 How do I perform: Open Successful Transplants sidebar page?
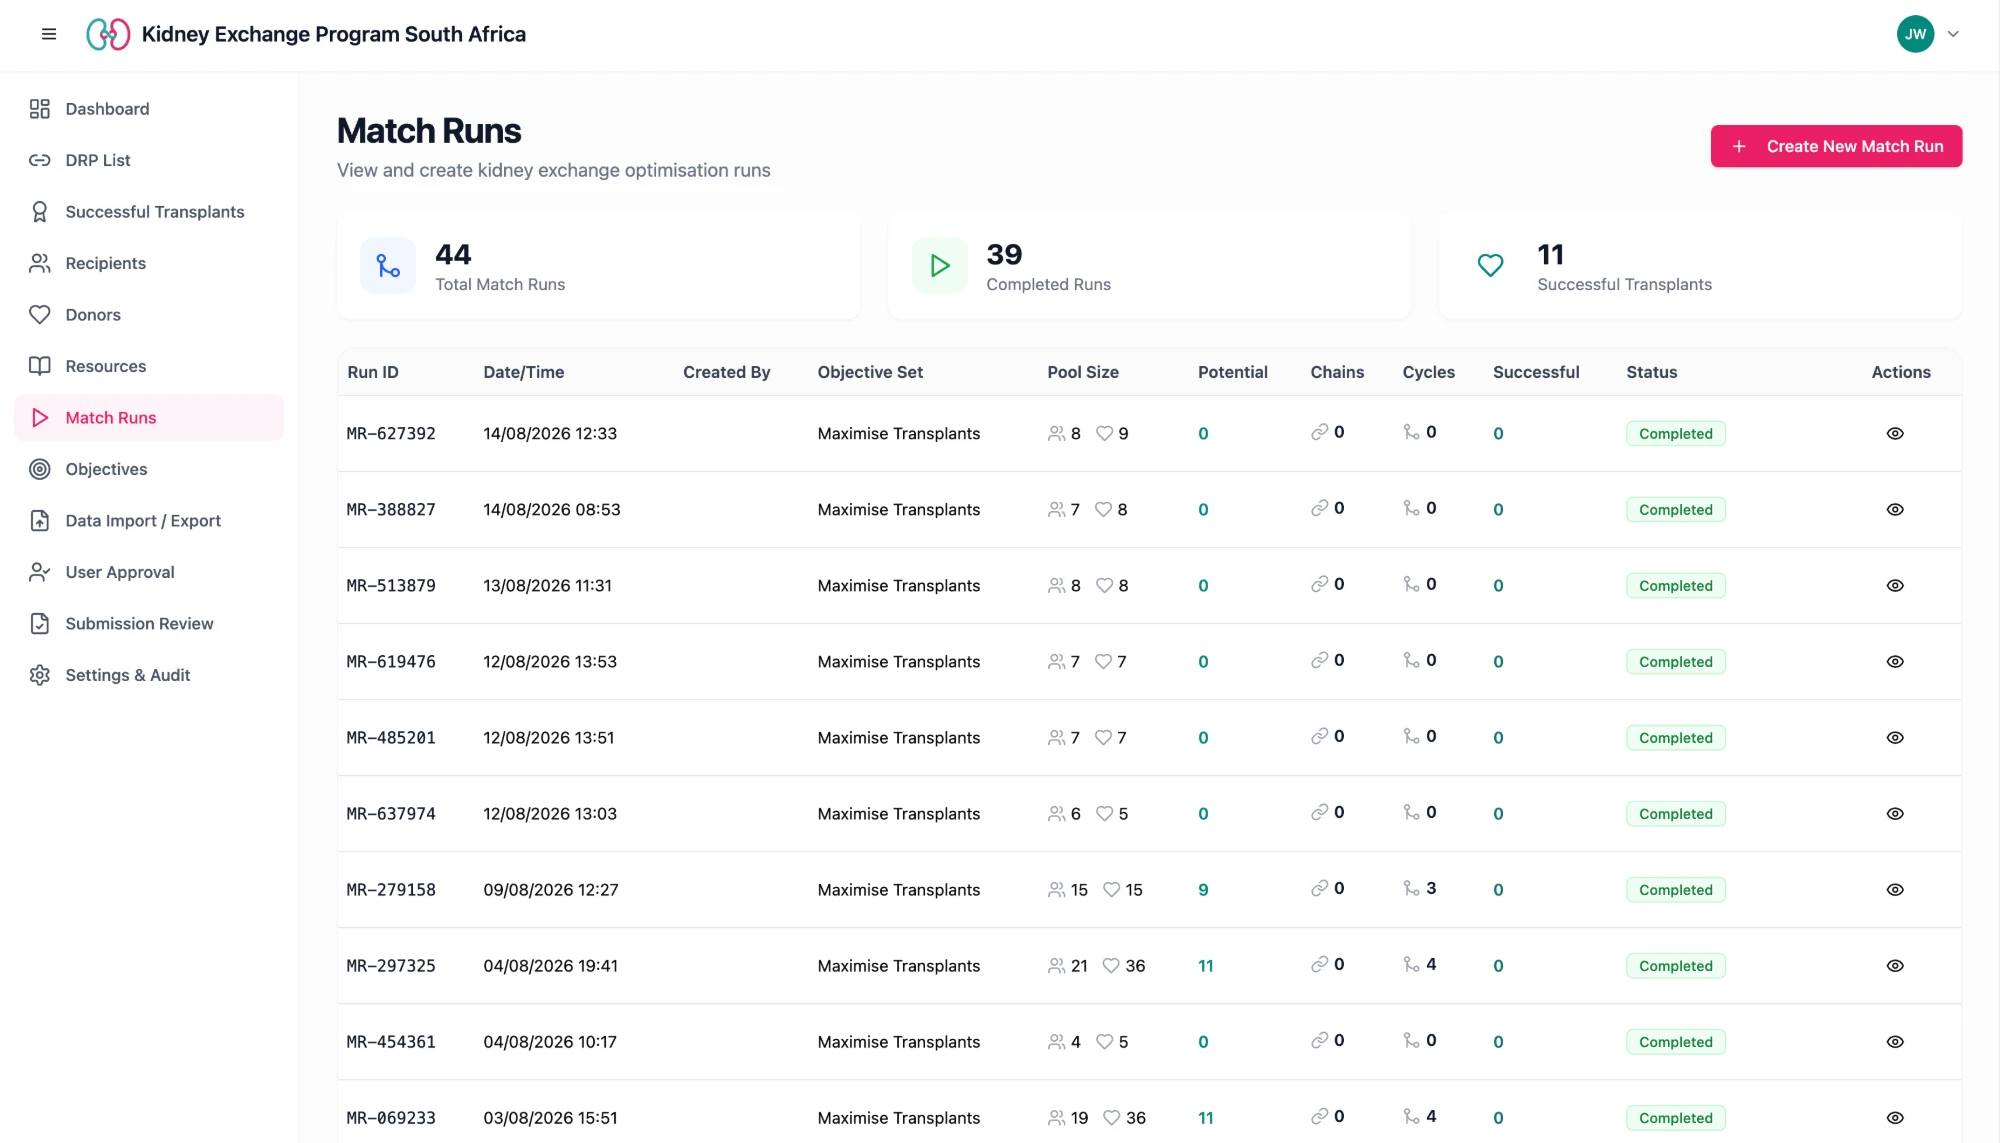[149, 212]
